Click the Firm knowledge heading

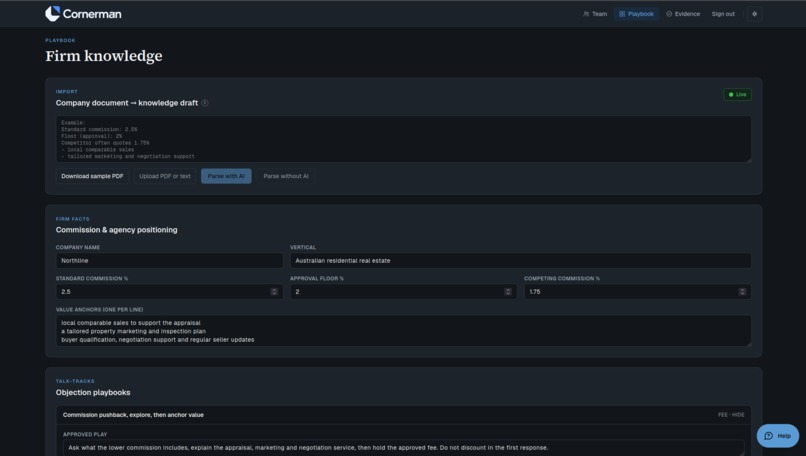click(104, 56)
